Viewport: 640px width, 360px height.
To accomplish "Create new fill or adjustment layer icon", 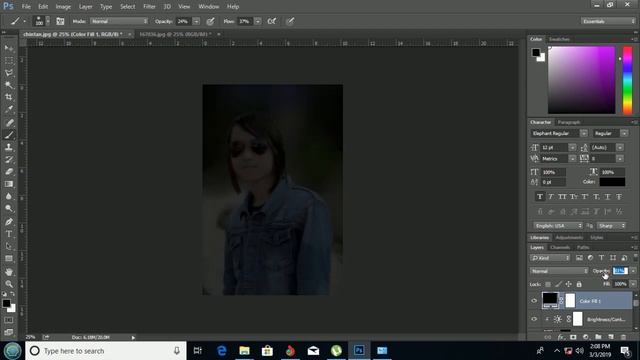I will (x=586, y=337).
